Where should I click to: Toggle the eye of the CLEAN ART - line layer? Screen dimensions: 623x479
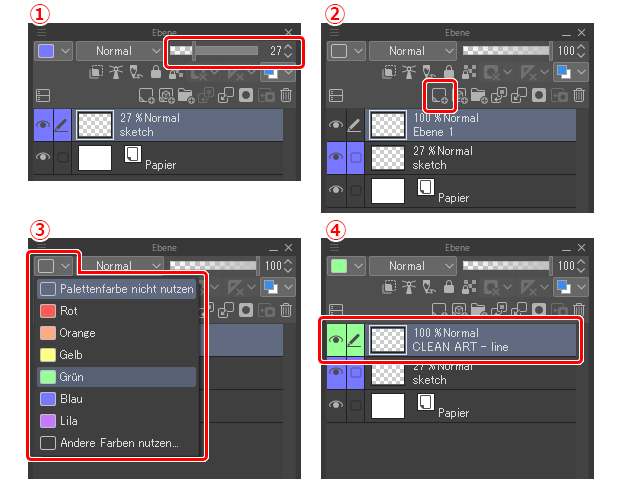(336, 340)
